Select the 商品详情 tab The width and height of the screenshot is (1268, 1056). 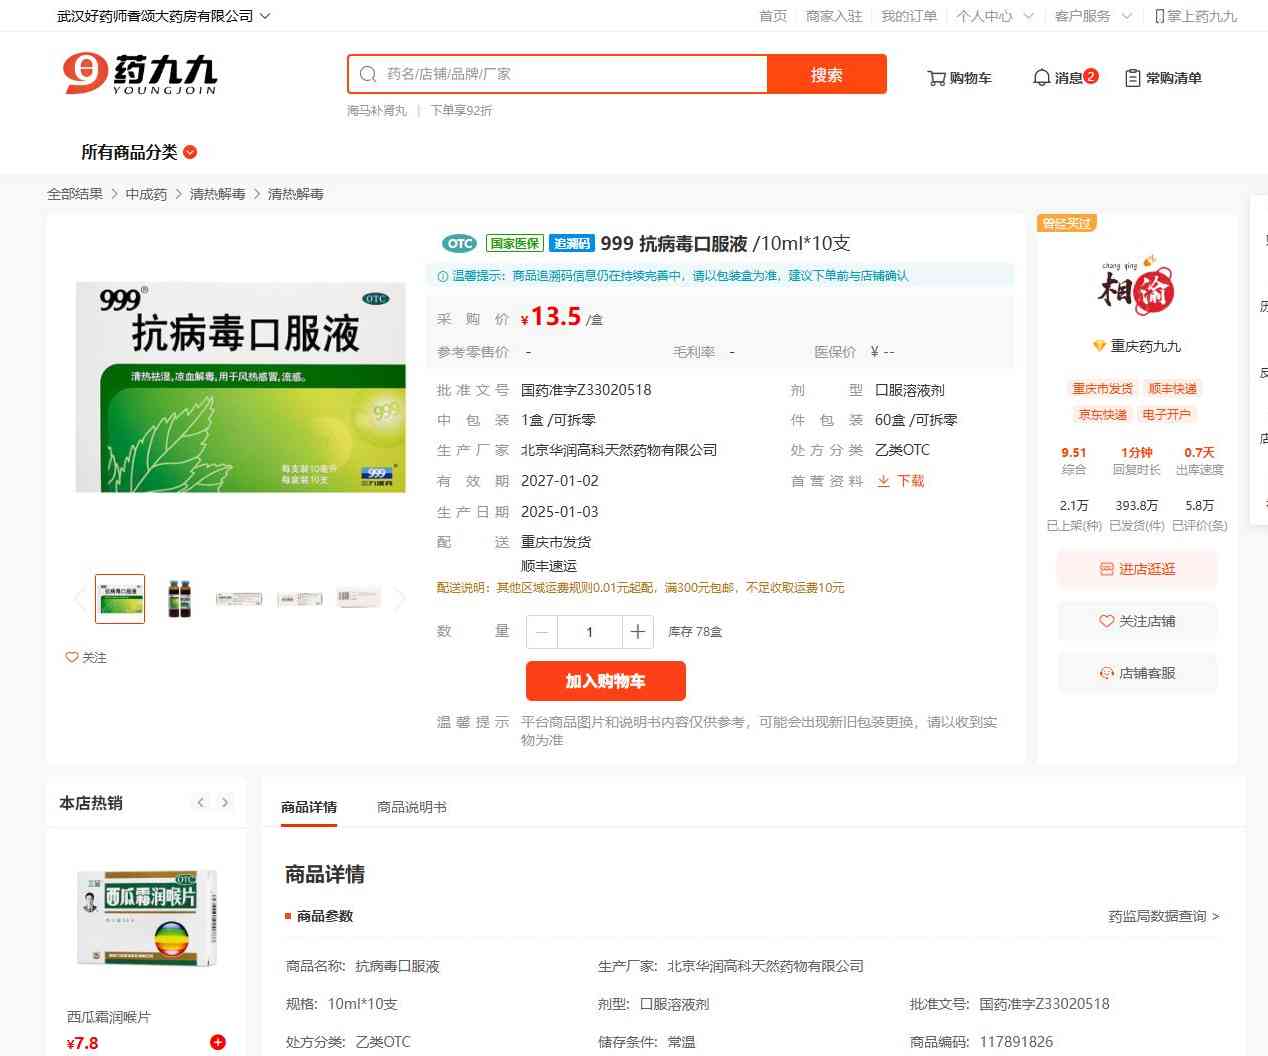pyautogui.click(x=309, y=807)
